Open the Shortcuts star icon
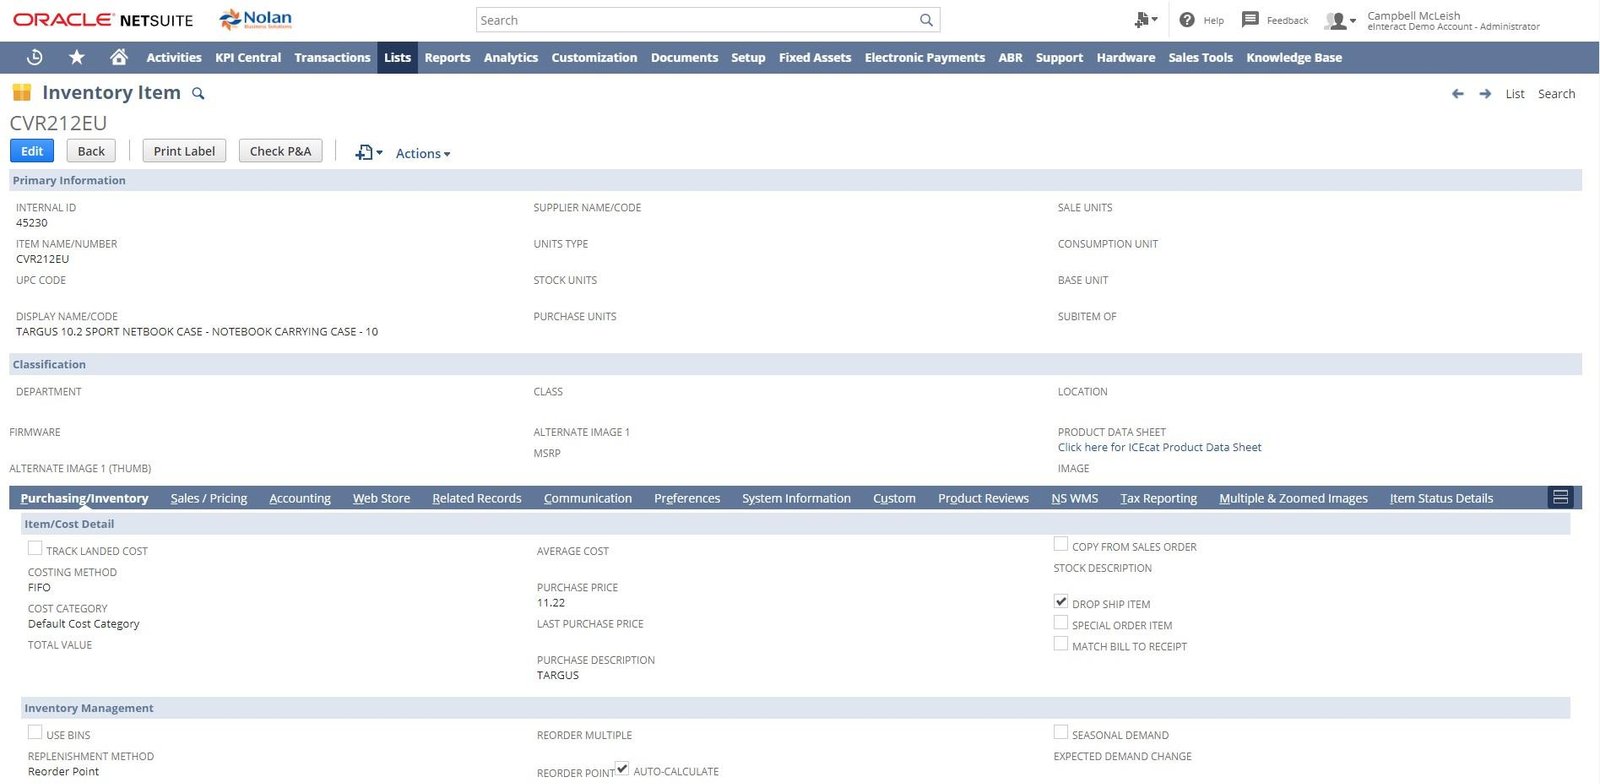Screen dimensions: 1600x784 coord(77,57)
